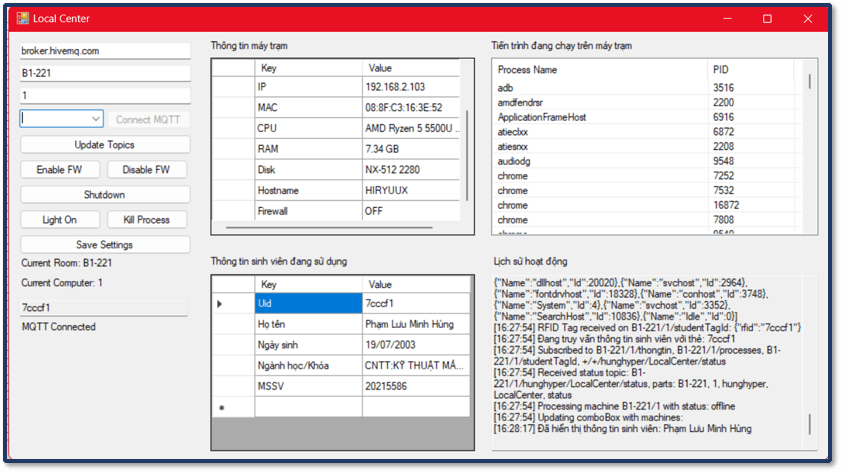
Task: Click the Disable FW button
Action: pos(146,169)
